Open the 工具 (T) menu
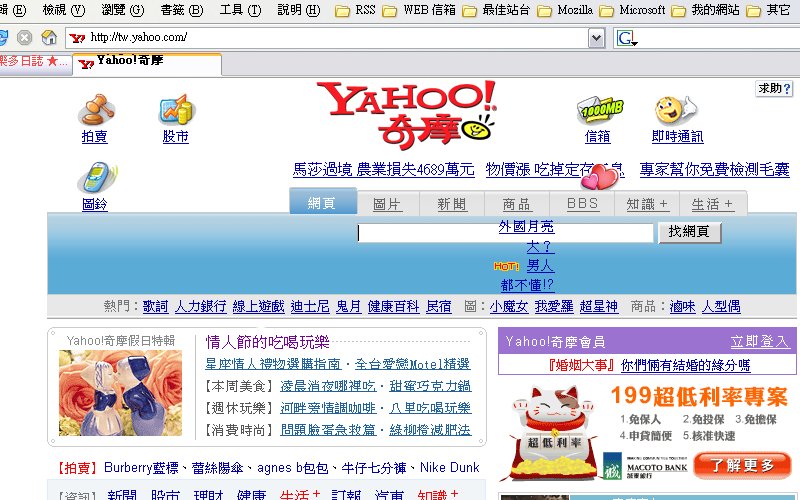Screen dimensions: 800x500 coord(240,10)
